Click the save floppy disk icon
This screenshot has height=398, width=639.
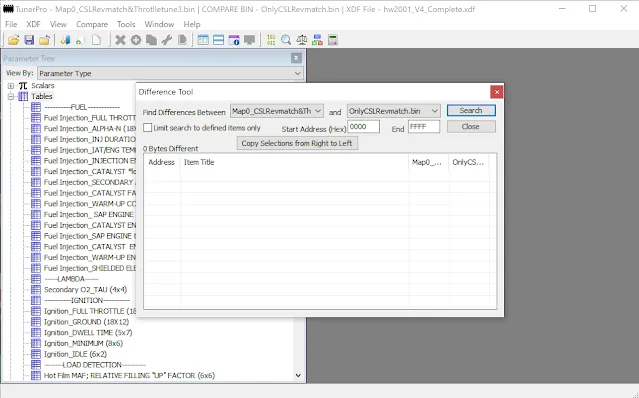click(29, 40)
